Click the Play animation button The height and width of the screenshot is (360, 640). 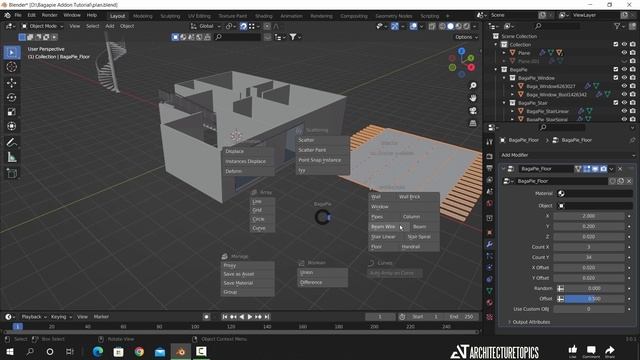250,317
